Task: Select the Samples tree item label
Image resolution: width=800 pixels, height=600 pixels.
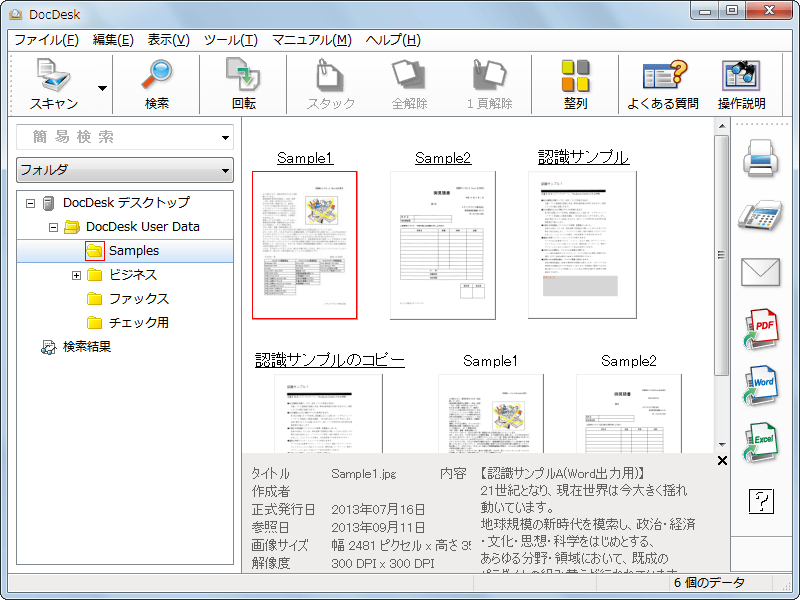Action: (x=134, y=251)
